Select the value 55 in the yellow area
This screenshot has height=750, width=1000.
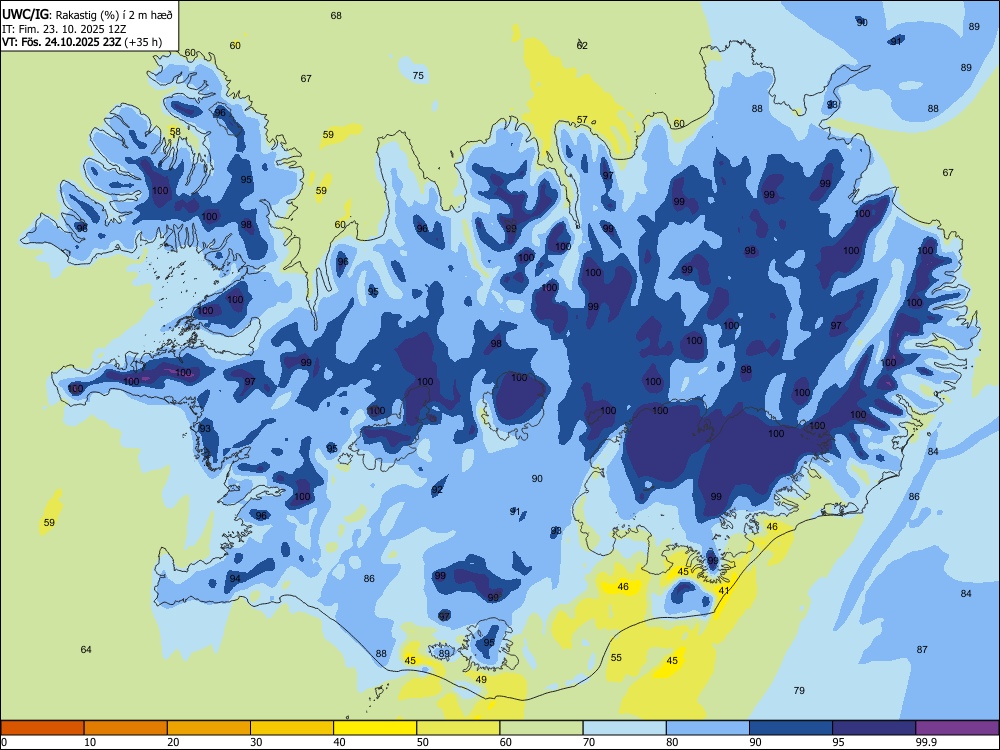click(616, 658)
